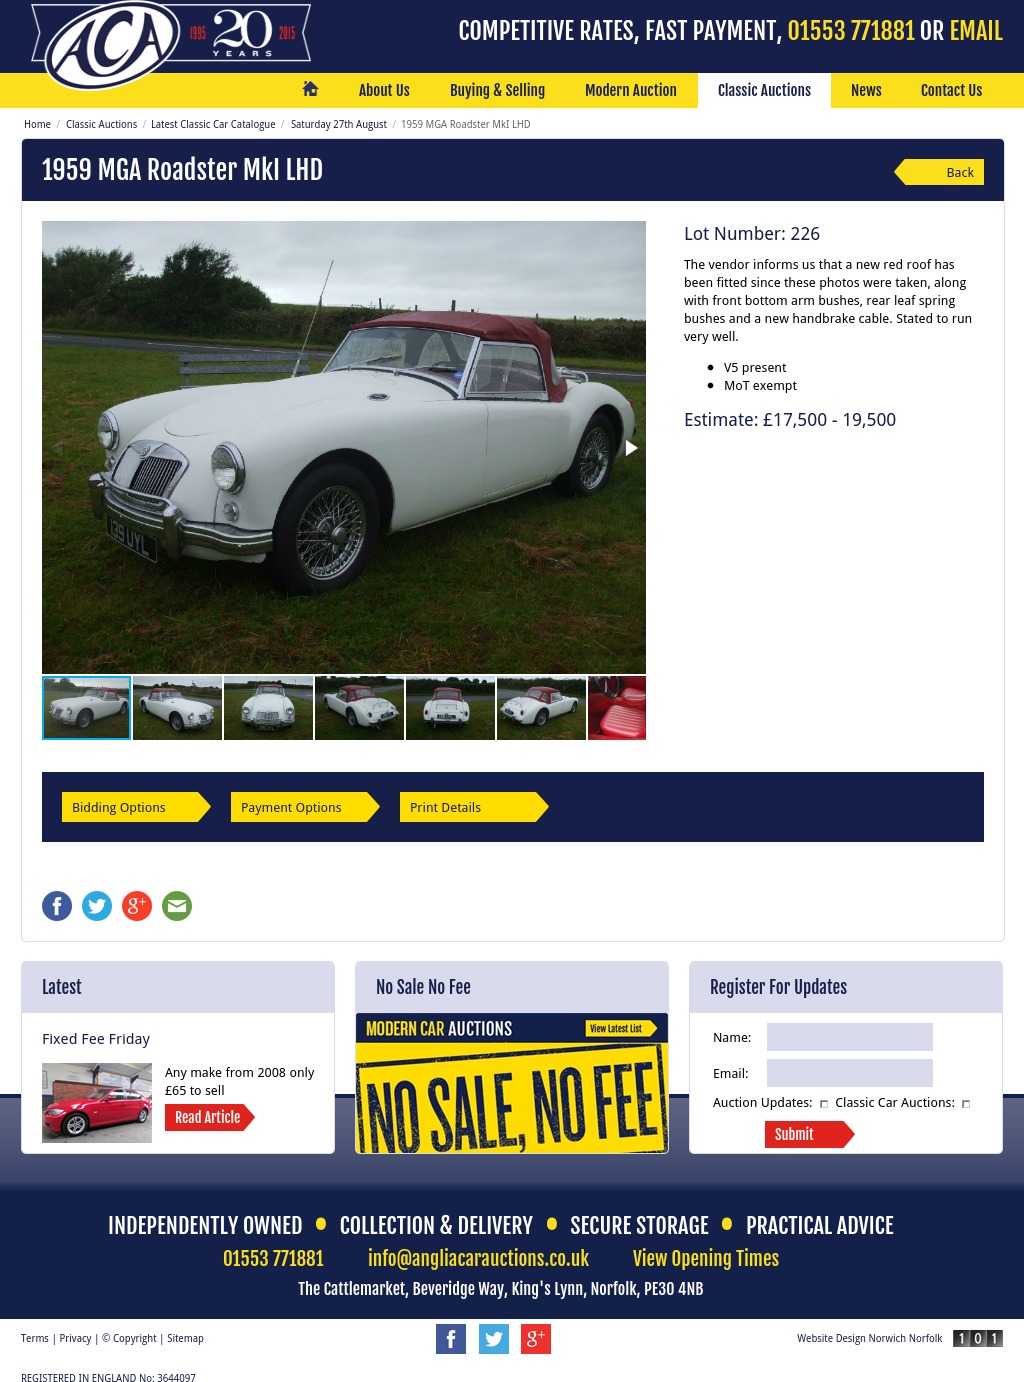Share lot via Google Plus round icon

(x=137, y=906)
